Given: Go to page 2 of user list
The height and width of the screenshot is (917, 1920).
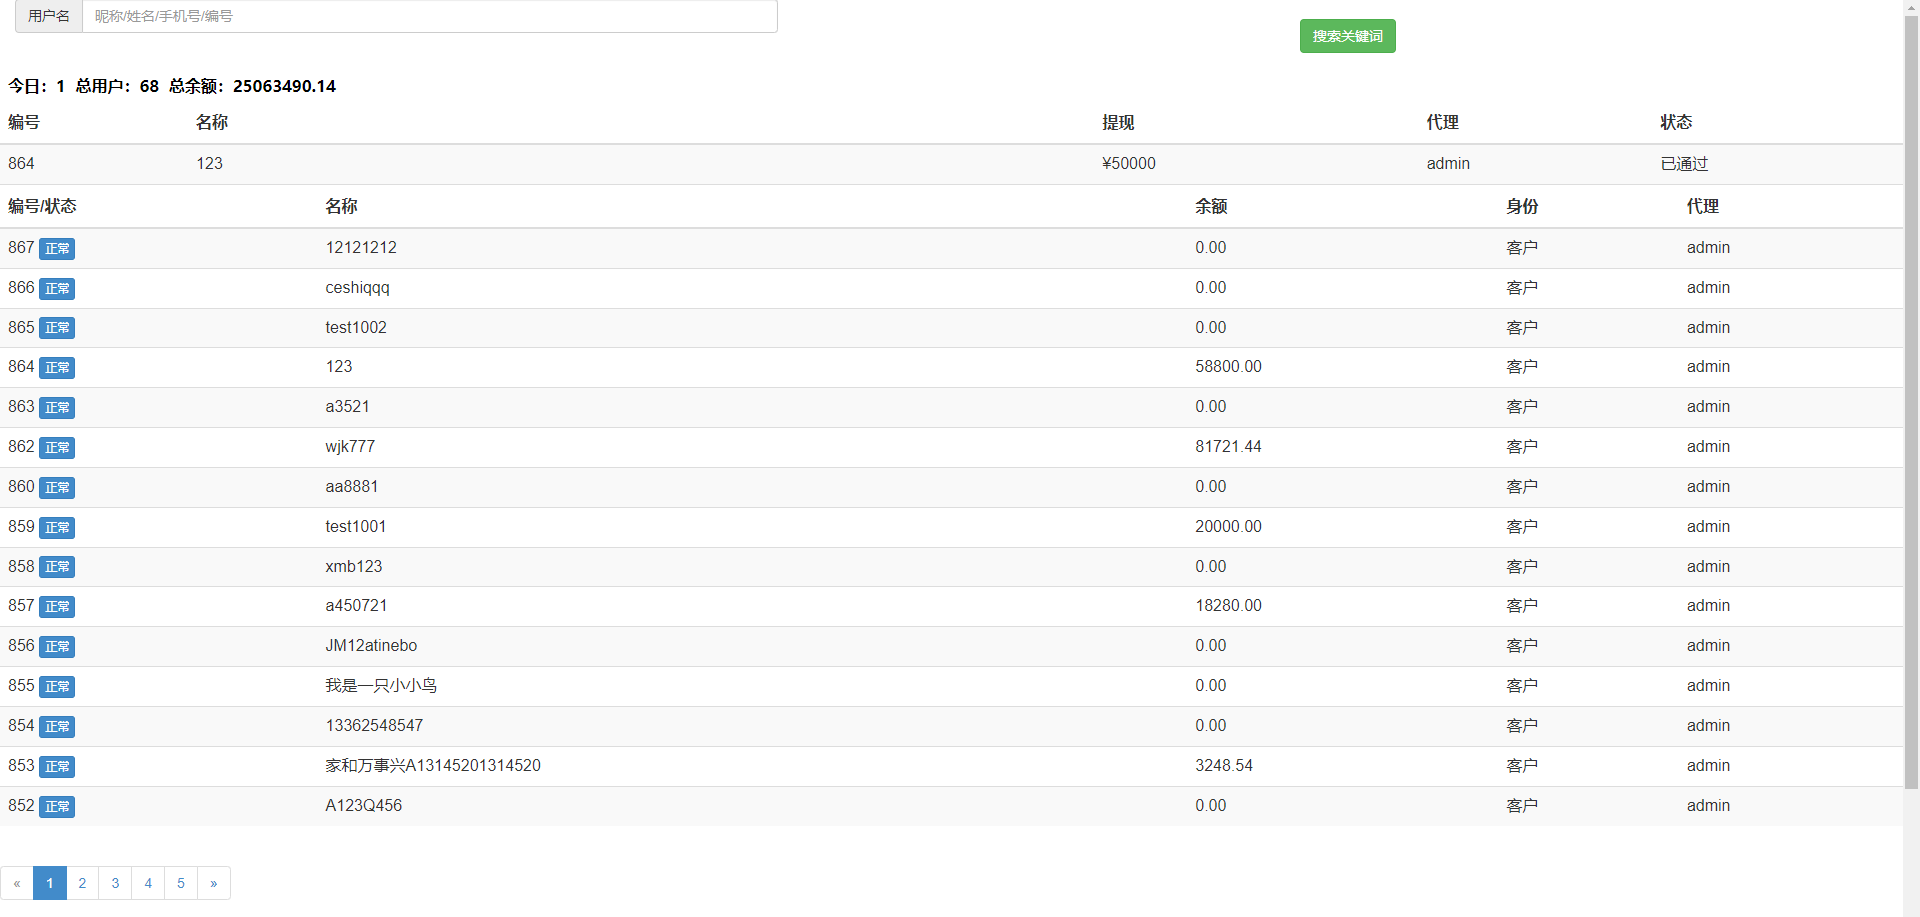Looking at the screenshot, I should (82, 883).
